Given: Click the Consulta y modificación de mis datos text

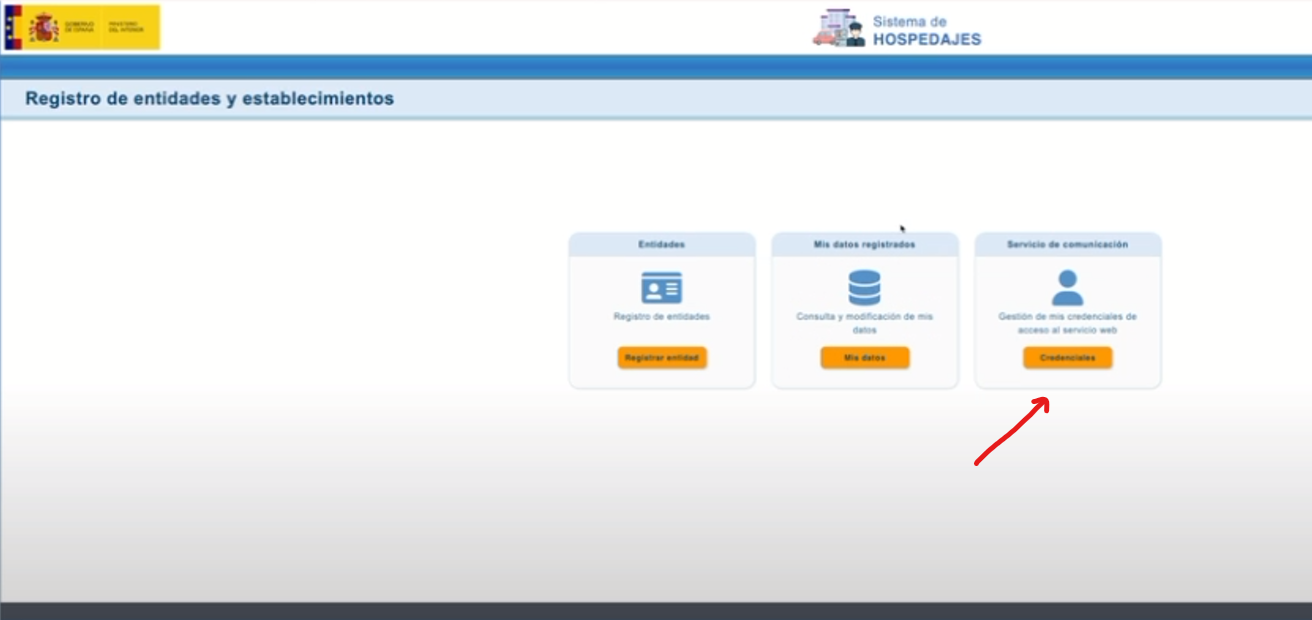Looking at the screenshot, I should (x=865, y=322).
